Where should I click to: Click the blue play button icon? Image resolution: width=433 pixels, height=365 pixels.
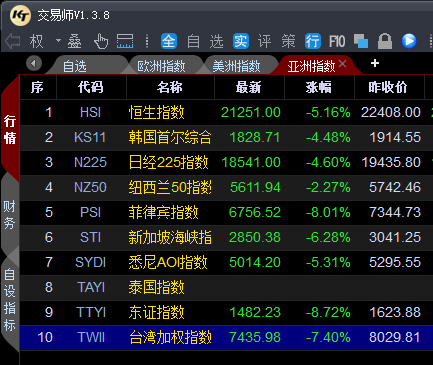coord(409,41)
